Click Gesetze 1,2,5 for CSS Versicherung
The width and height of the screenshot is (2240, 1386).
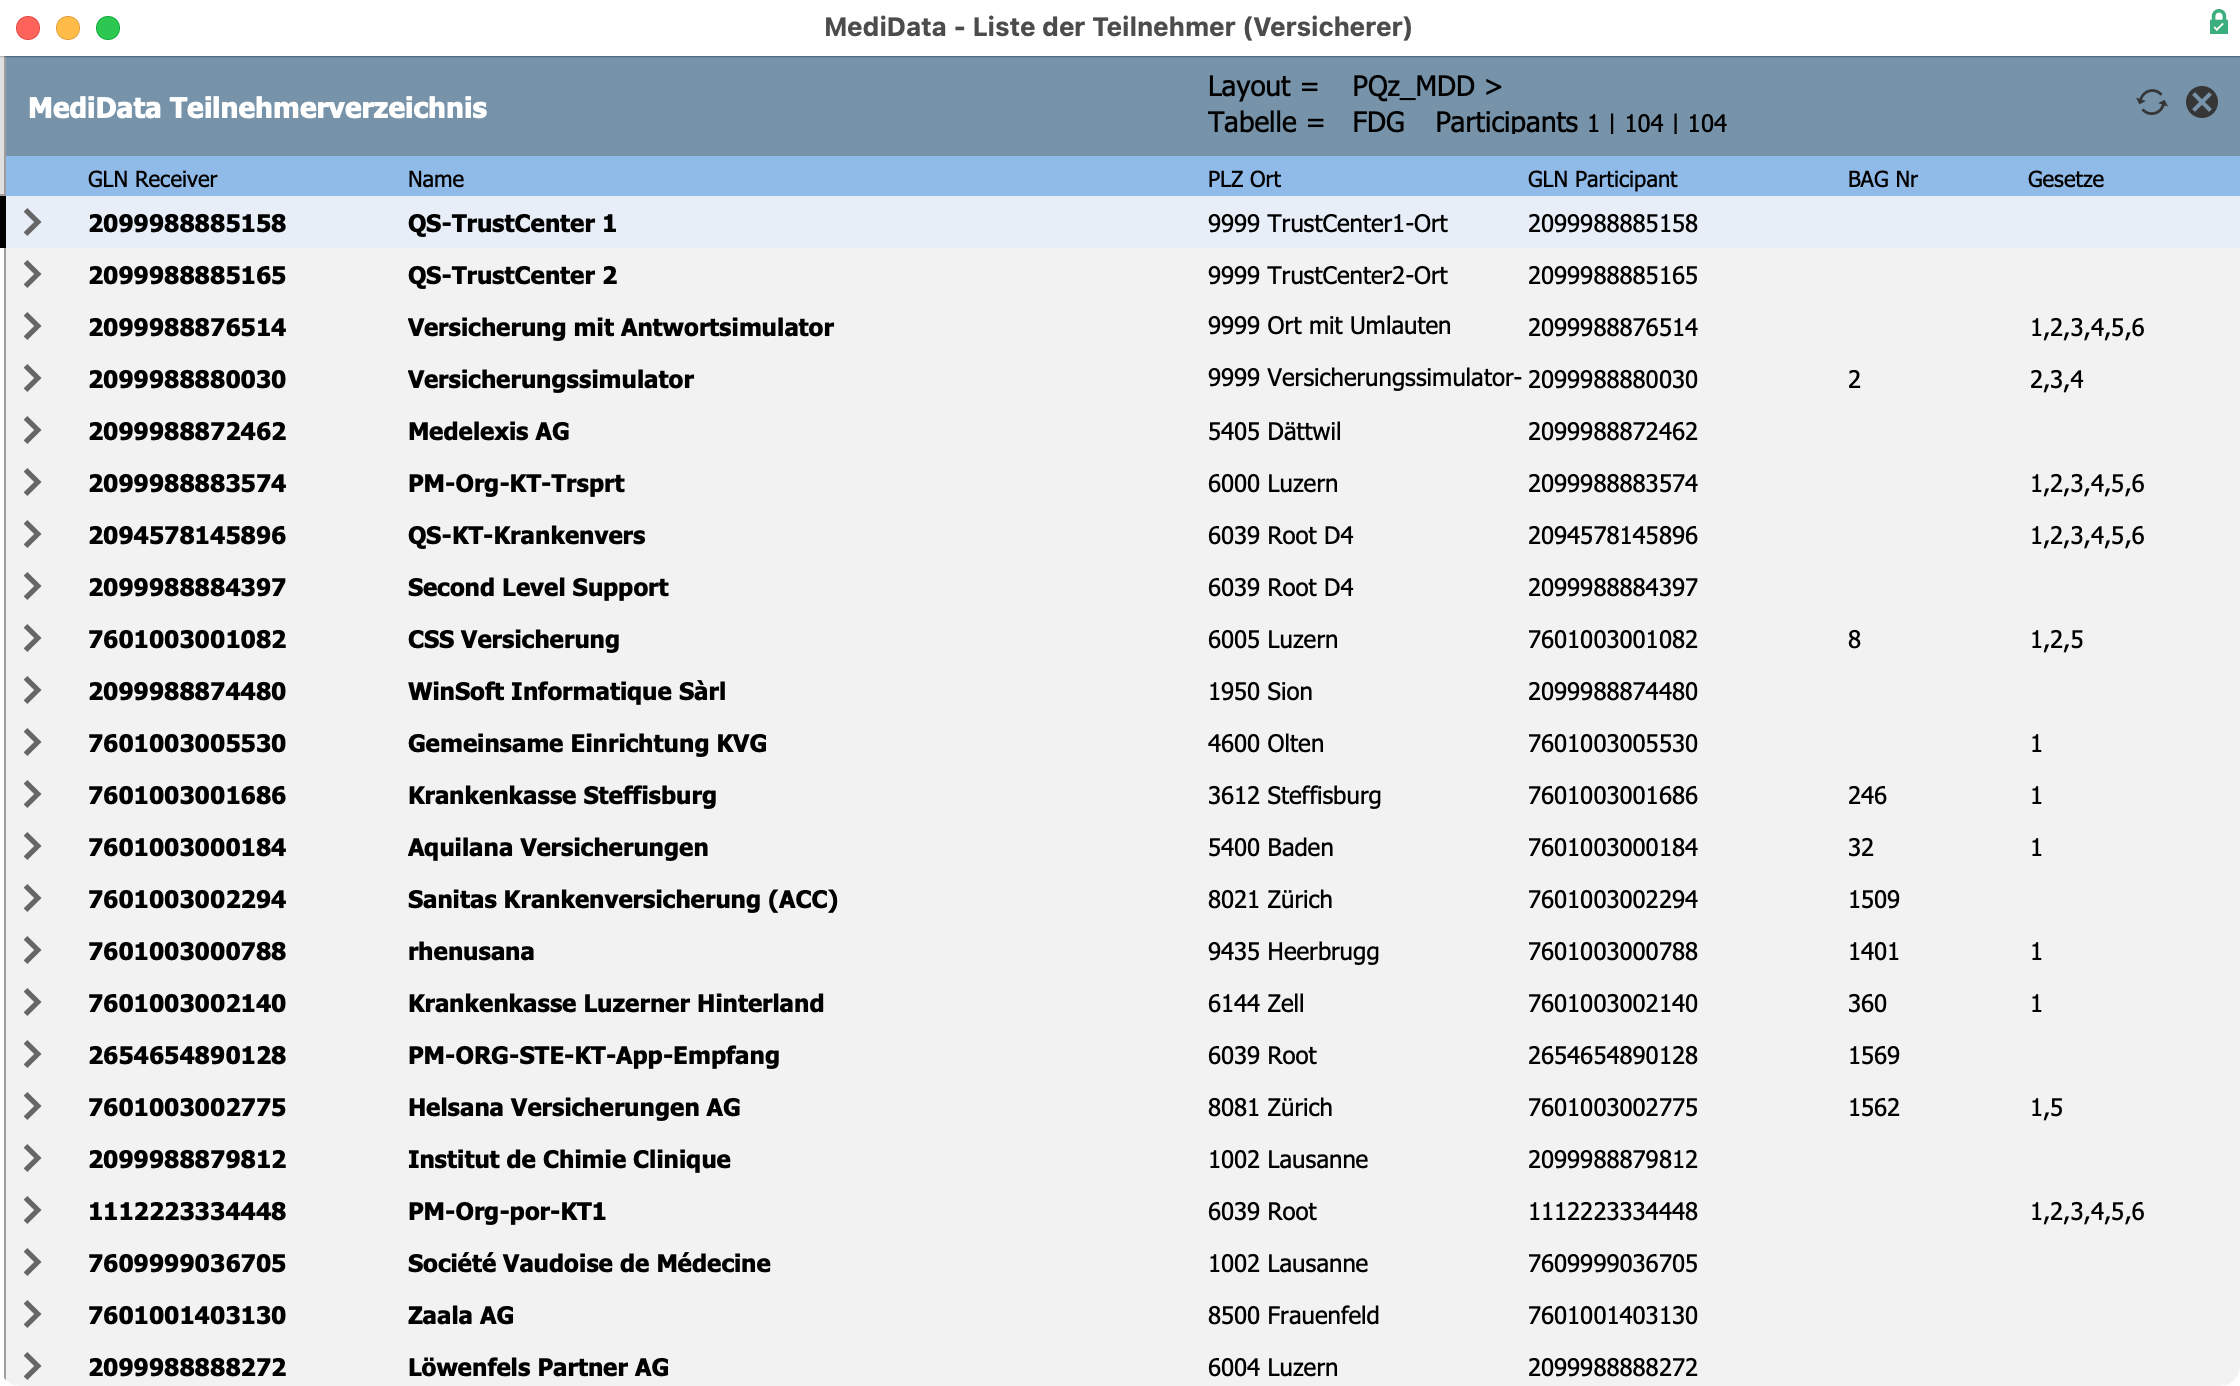2056,639
